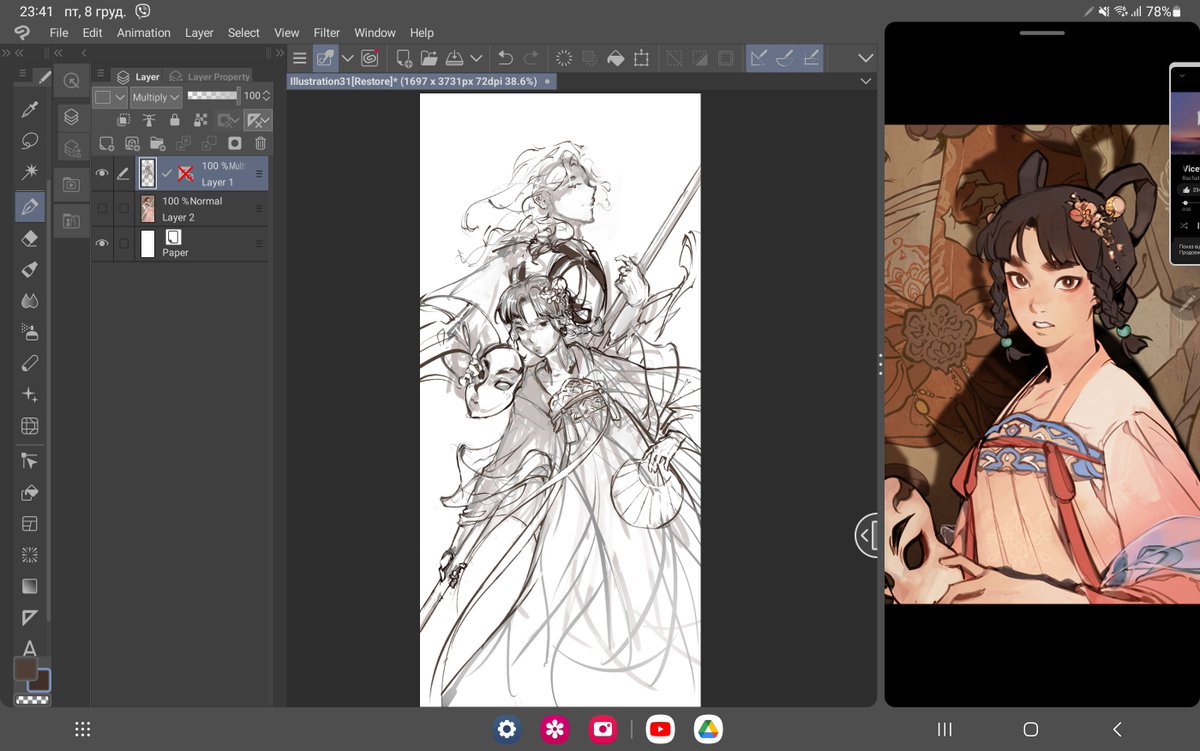1200x751 pixels.
Task: Open canvas tab list chevron below command bar
Action: tap(866, 81)
